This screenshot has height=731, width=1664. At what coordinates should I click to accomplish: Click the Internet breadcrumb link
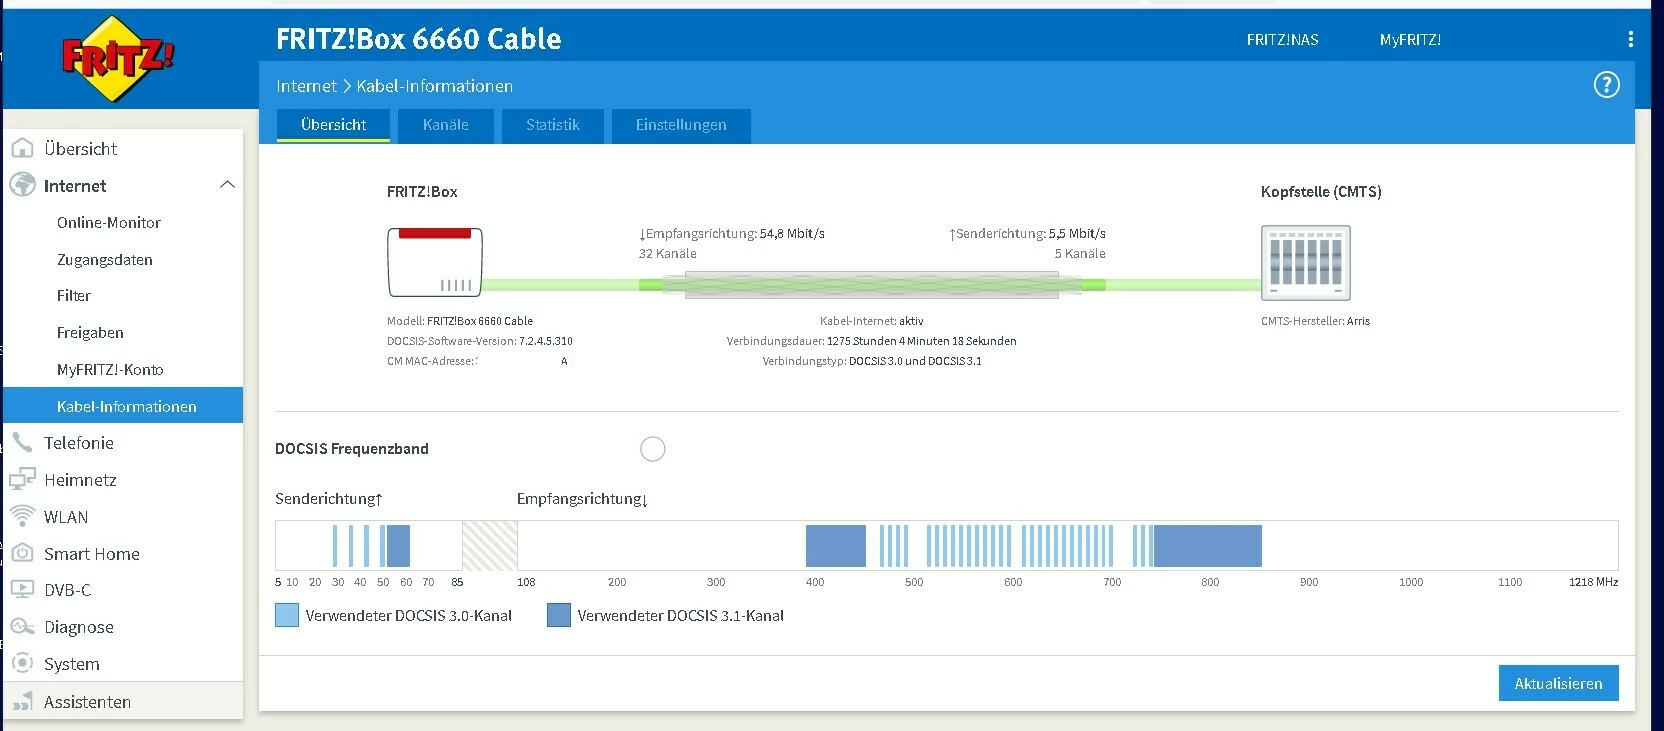[x=306, y=86]
